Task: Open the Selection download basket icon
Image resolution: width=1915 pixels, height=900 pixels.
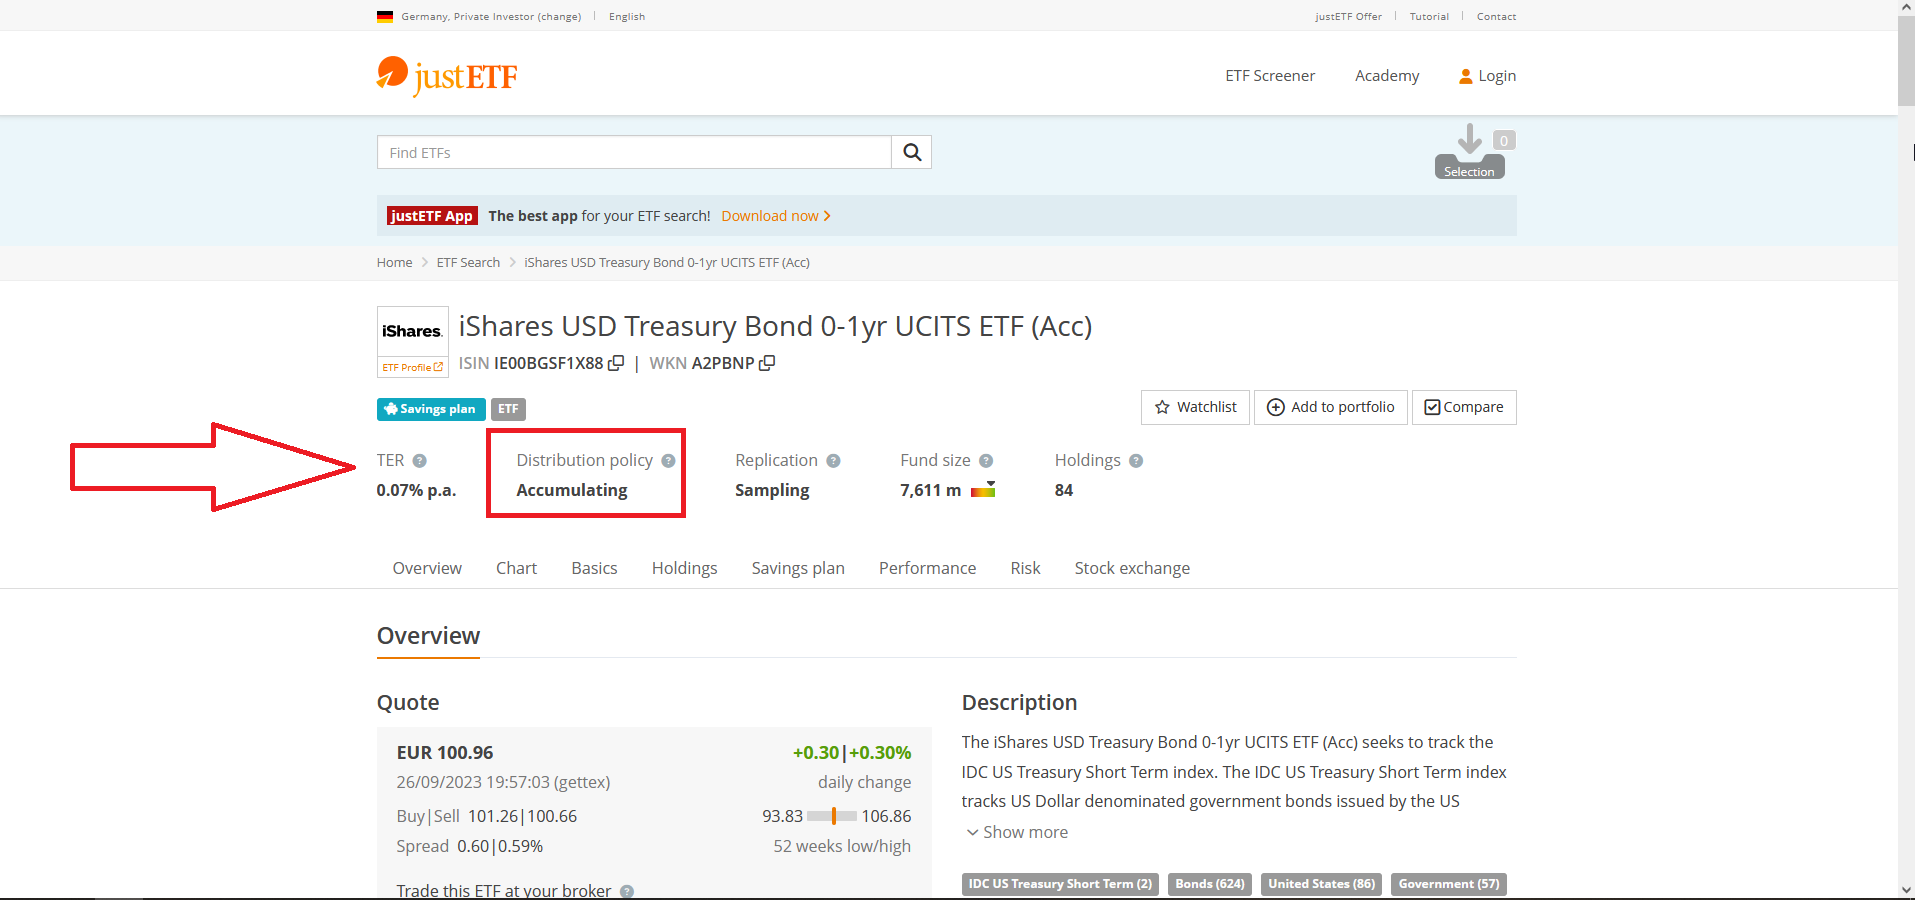Action: coord(1469,152)
